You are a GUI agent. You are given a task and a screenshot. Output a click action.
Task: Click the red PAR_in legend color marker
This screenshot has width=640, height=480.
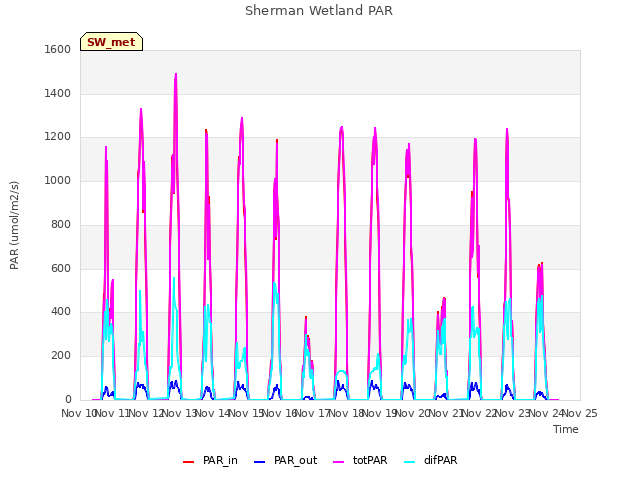[188, 462]
